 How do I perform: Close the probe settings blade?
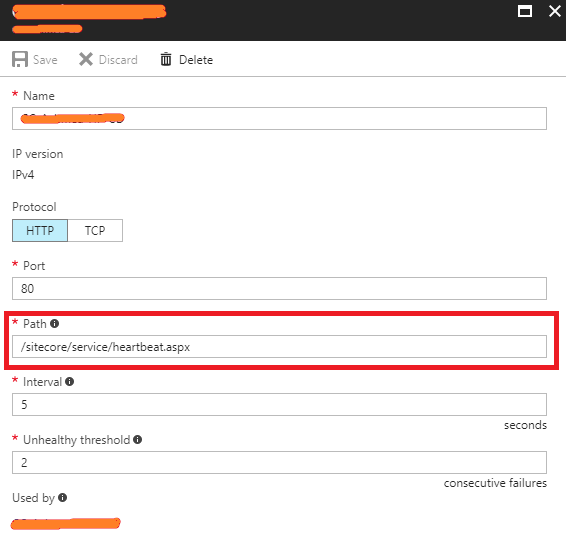(x=555, y=11)
